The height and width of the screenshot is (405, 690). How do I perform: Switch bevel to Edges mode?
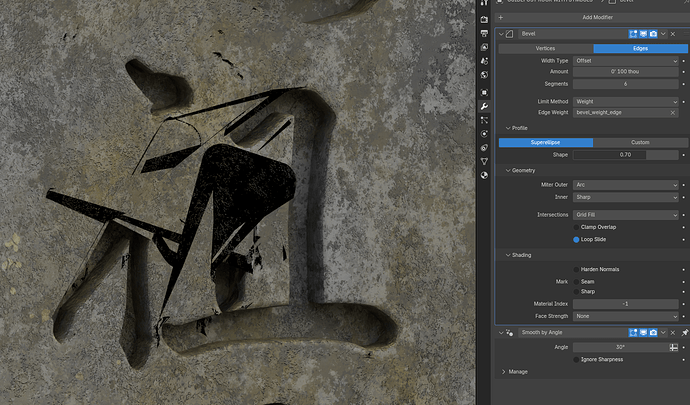pos(640,48)
